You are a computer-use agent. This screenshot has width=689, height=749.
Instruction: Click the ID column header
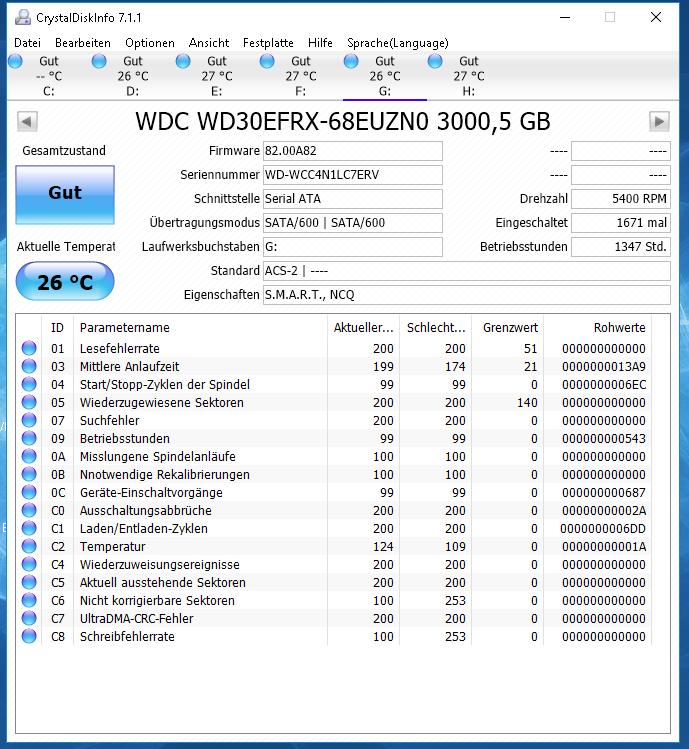pyautogui.click(x=57, y=328)
